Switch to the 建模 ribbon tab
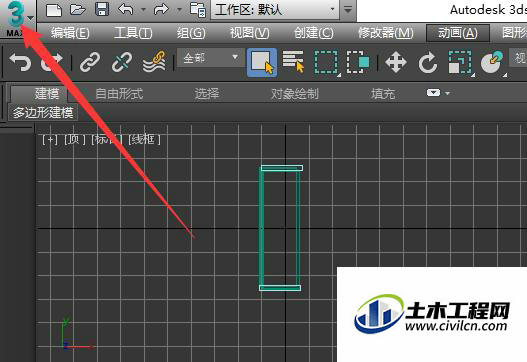 pyautogui.click(x=47, y=94)
